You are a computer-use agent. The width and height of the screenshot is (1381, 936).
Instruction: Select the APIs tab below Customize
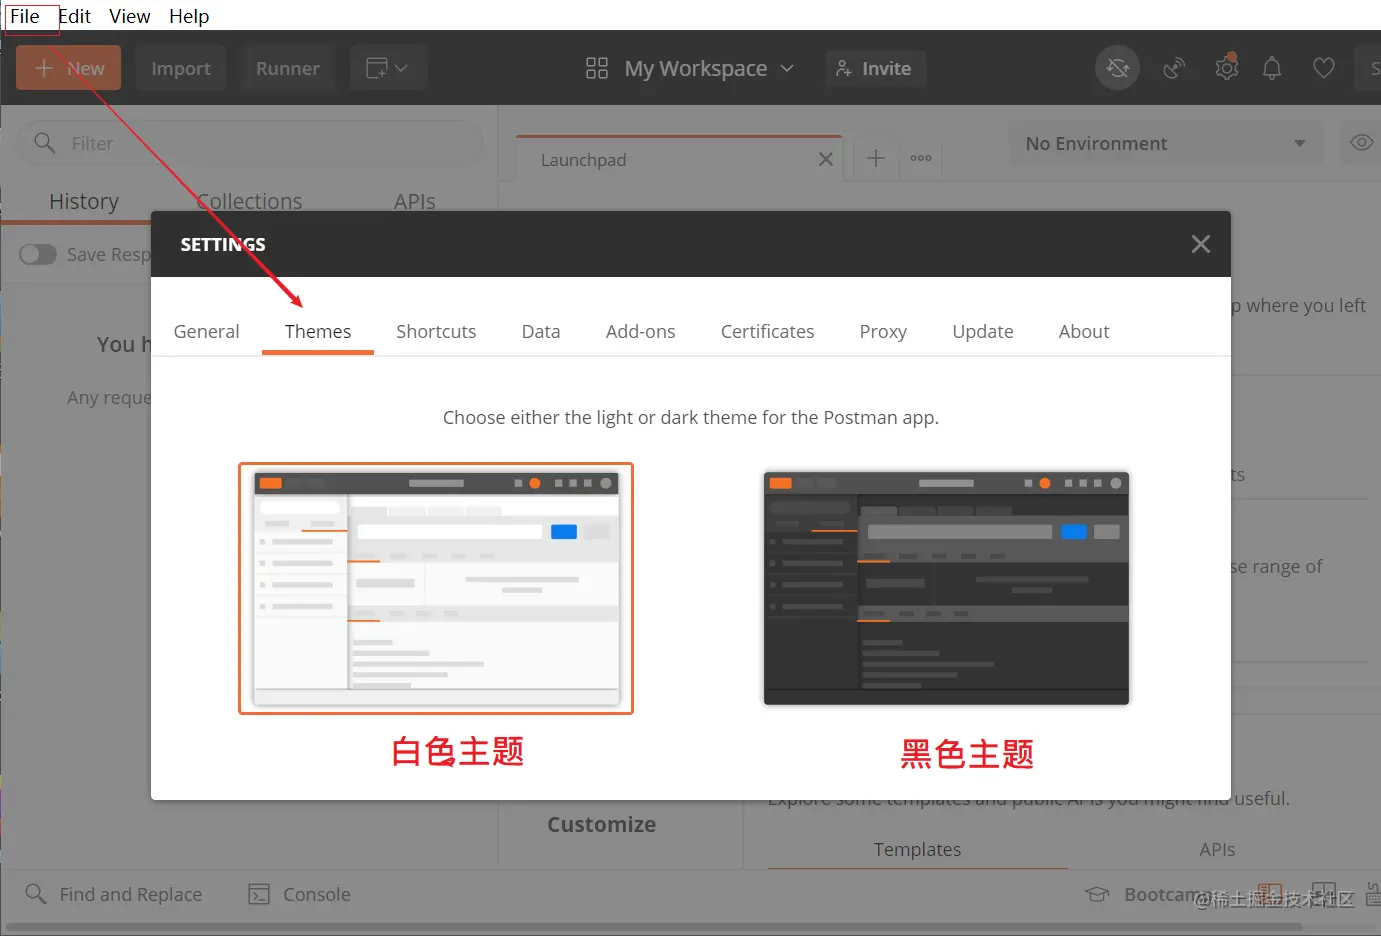(1217, 849)
